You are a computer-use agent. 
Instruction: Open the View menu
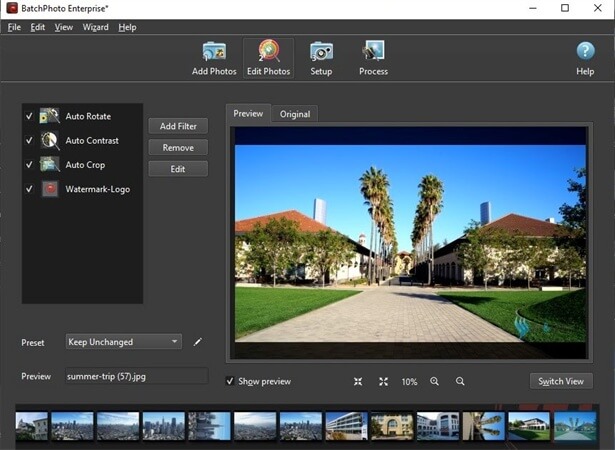tap(64, 27)
